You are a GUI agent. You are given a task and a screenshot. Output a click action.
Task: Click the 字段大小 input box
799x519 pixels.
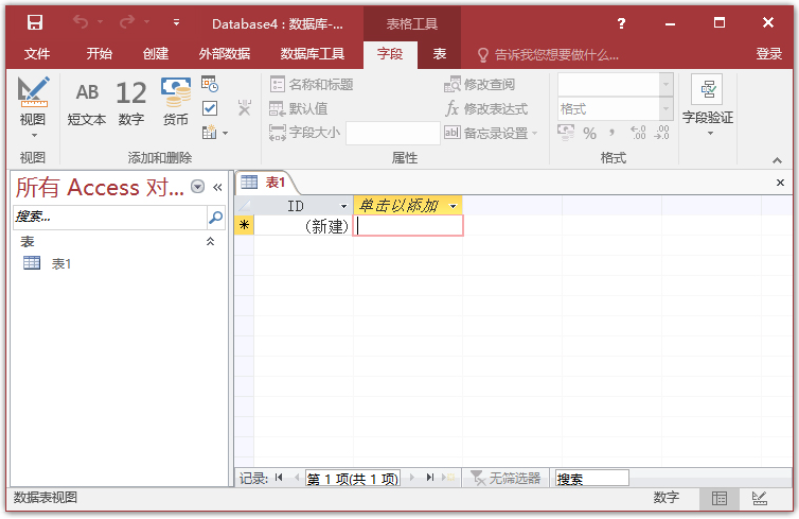pyautogui.click(x=393, y=133)
